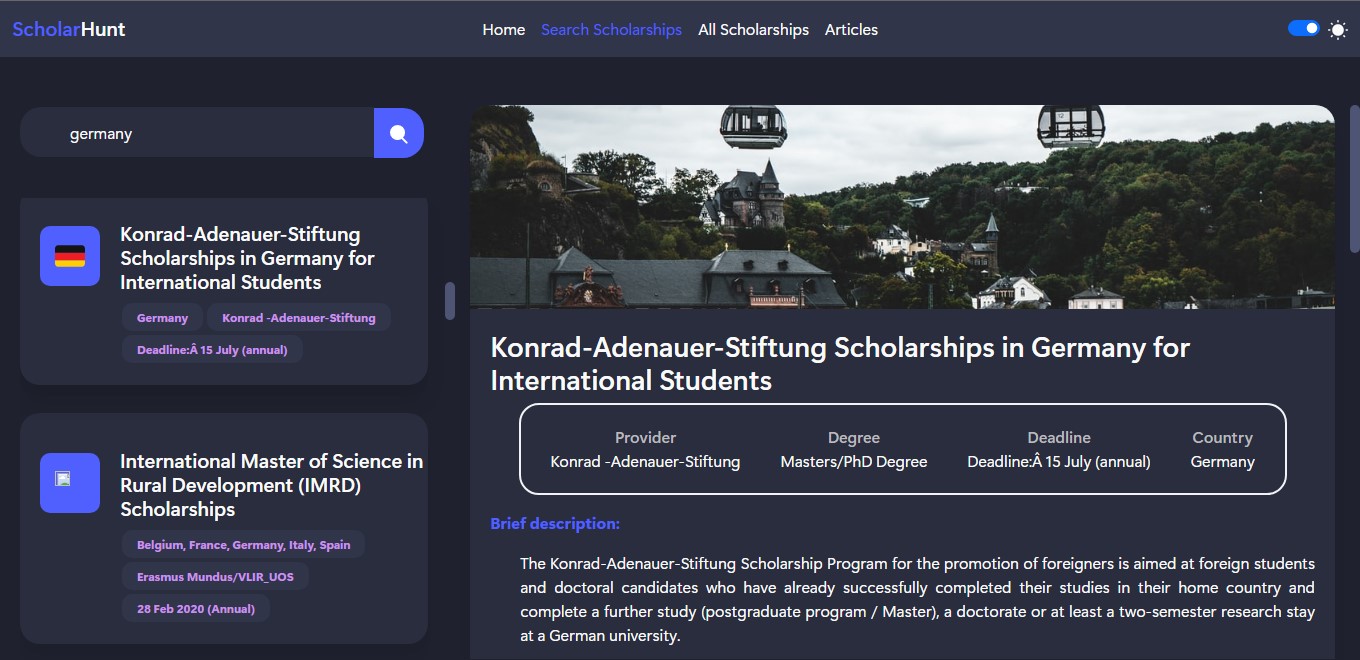Open the Articles nav item
Viewport: 1360px width, 660px height.
pyautogui.click(x=851, y=30)
